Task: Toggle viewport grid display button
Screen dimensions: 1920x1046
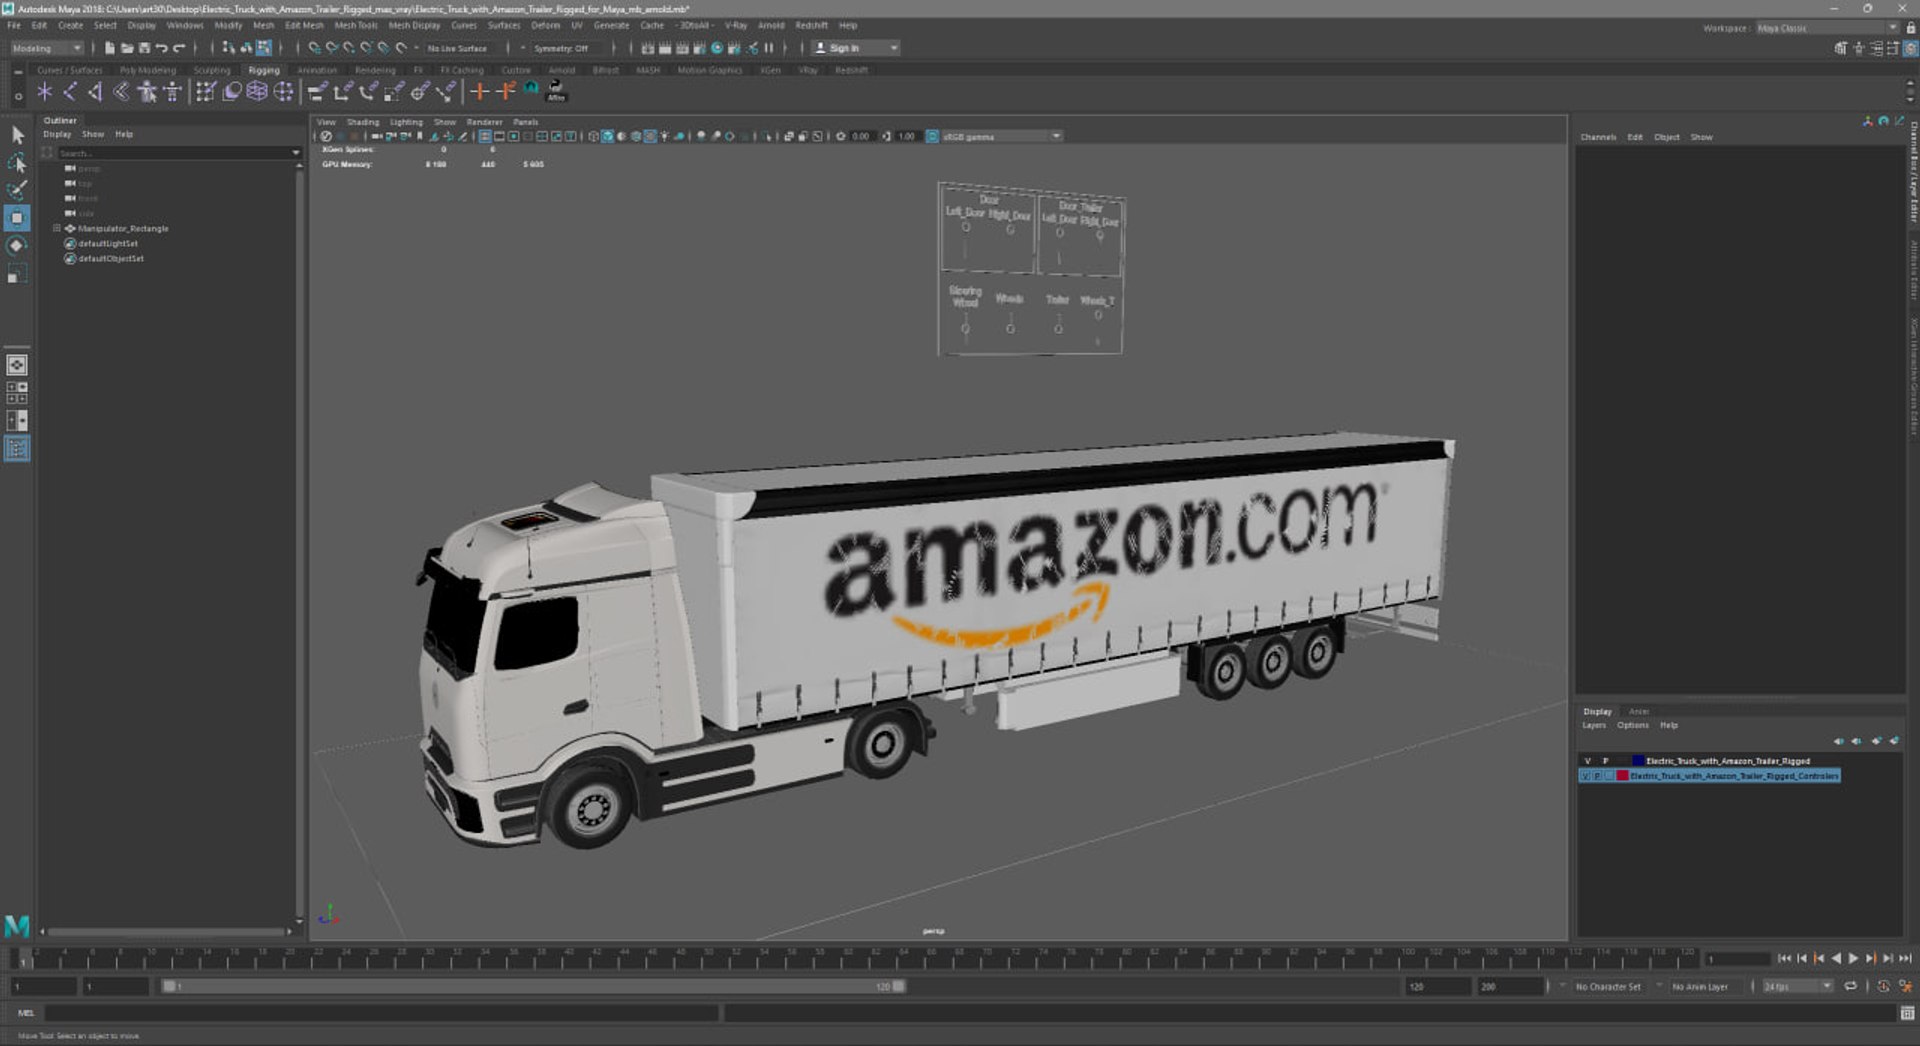Action: [x=485, y=136]
